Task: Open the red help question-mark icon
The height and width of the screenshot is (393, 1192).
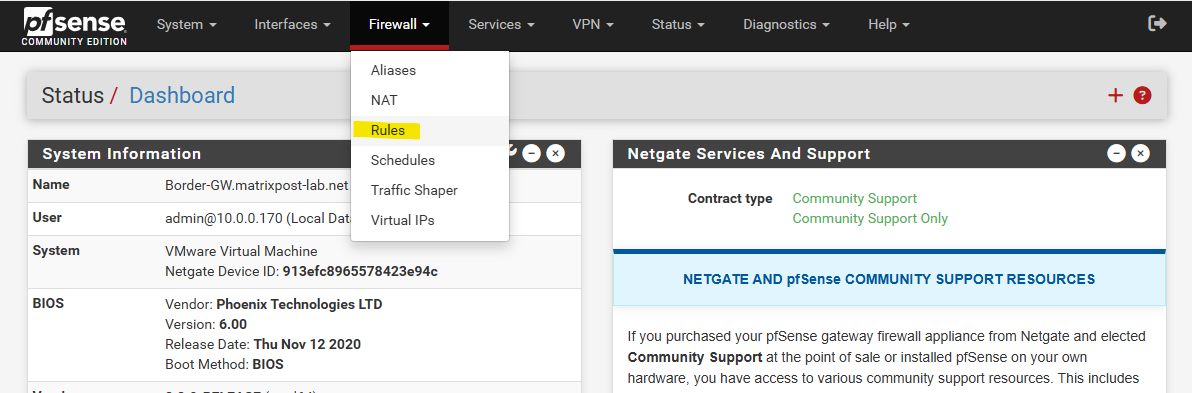Action: point(1142,95)
